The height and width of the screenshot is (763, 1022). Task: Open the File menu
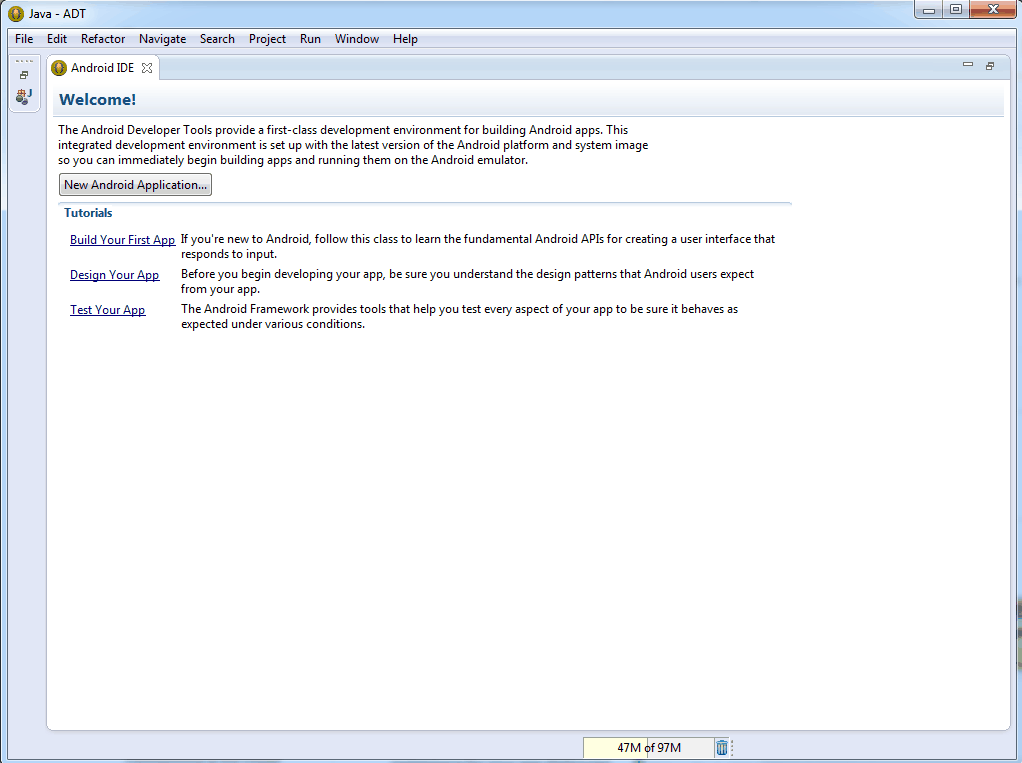(x=24, y=39)
